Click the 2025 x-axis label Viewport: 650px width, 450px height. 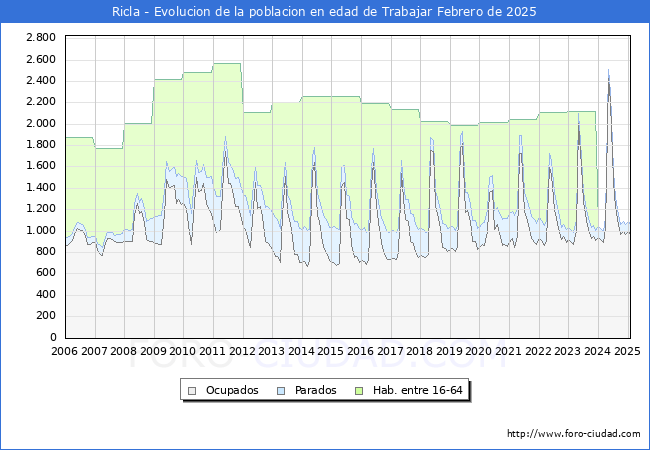pyautogui.click(x=627, y=351)
